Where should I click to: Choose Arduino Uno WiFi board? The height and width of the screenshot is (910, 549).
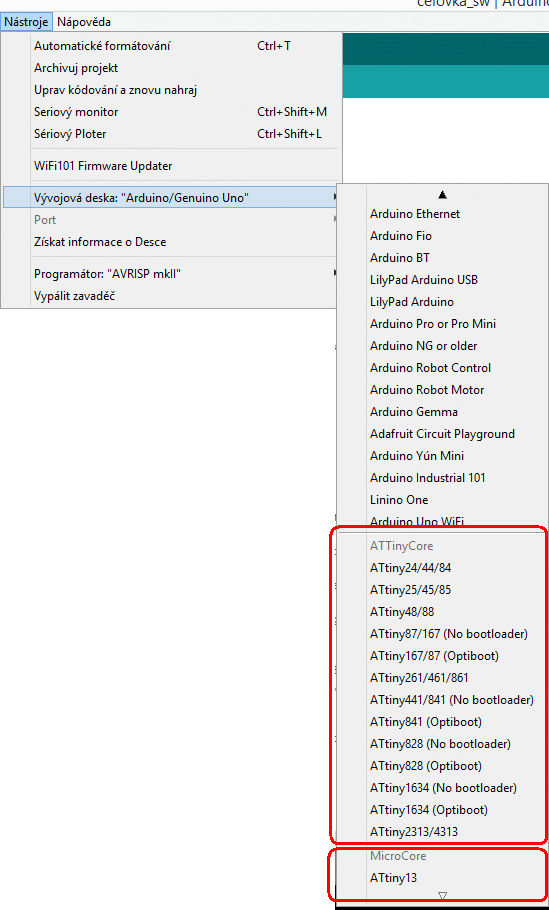pyautogui.click(x=442, y=522)
